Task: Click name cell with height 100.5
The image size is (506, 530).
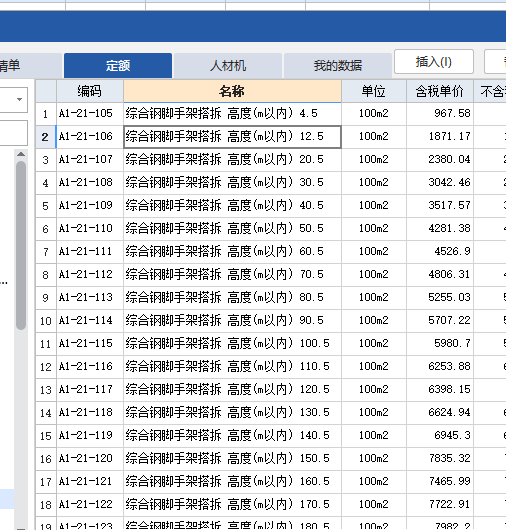Action: point(233,343)
